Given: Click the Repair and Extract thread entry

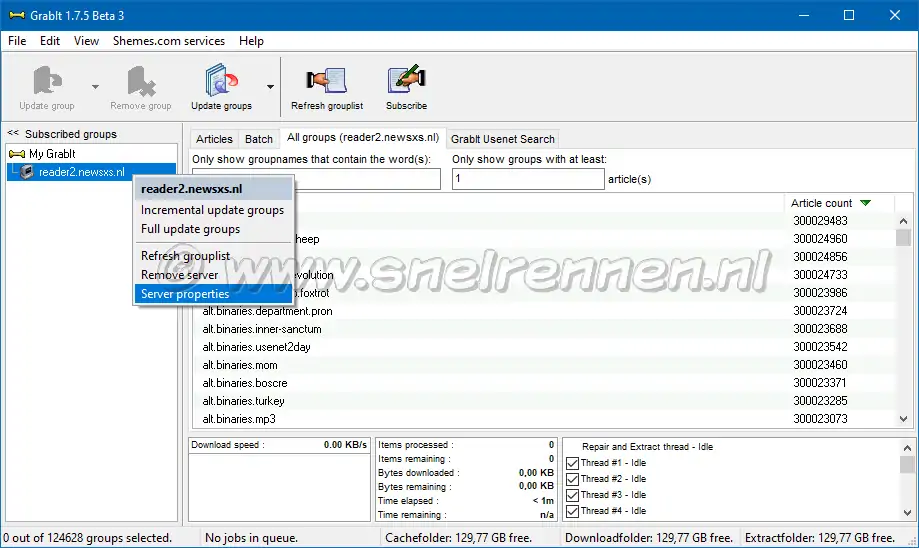Looking at the screenshot, I should coord(647,447).
